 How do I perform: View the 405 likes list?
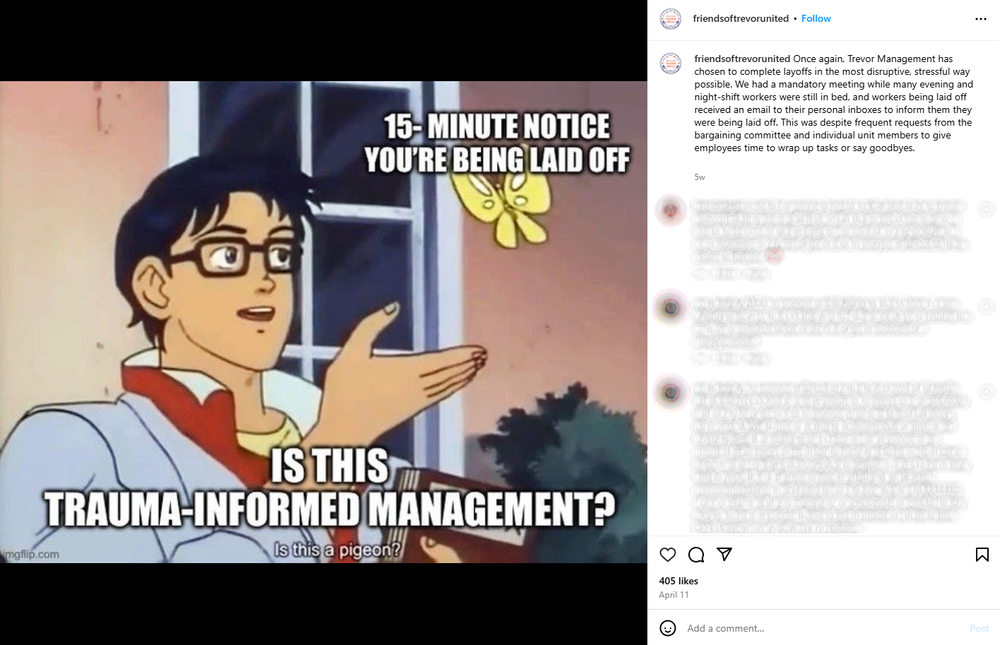678,581
